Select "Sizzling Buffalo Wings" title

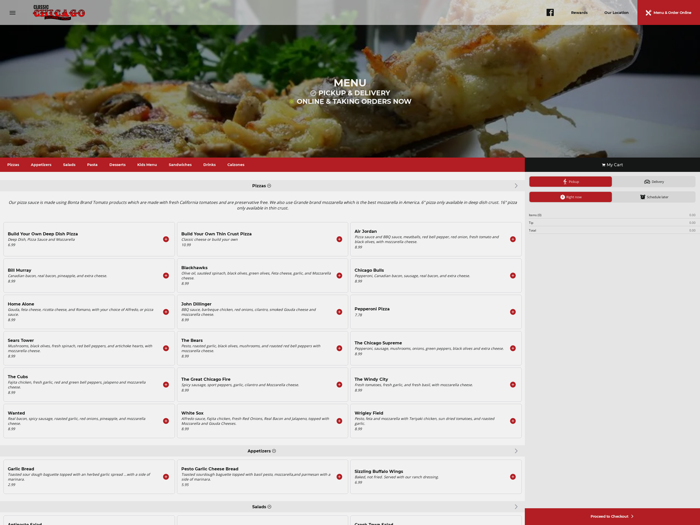click(x=379, y=471)
